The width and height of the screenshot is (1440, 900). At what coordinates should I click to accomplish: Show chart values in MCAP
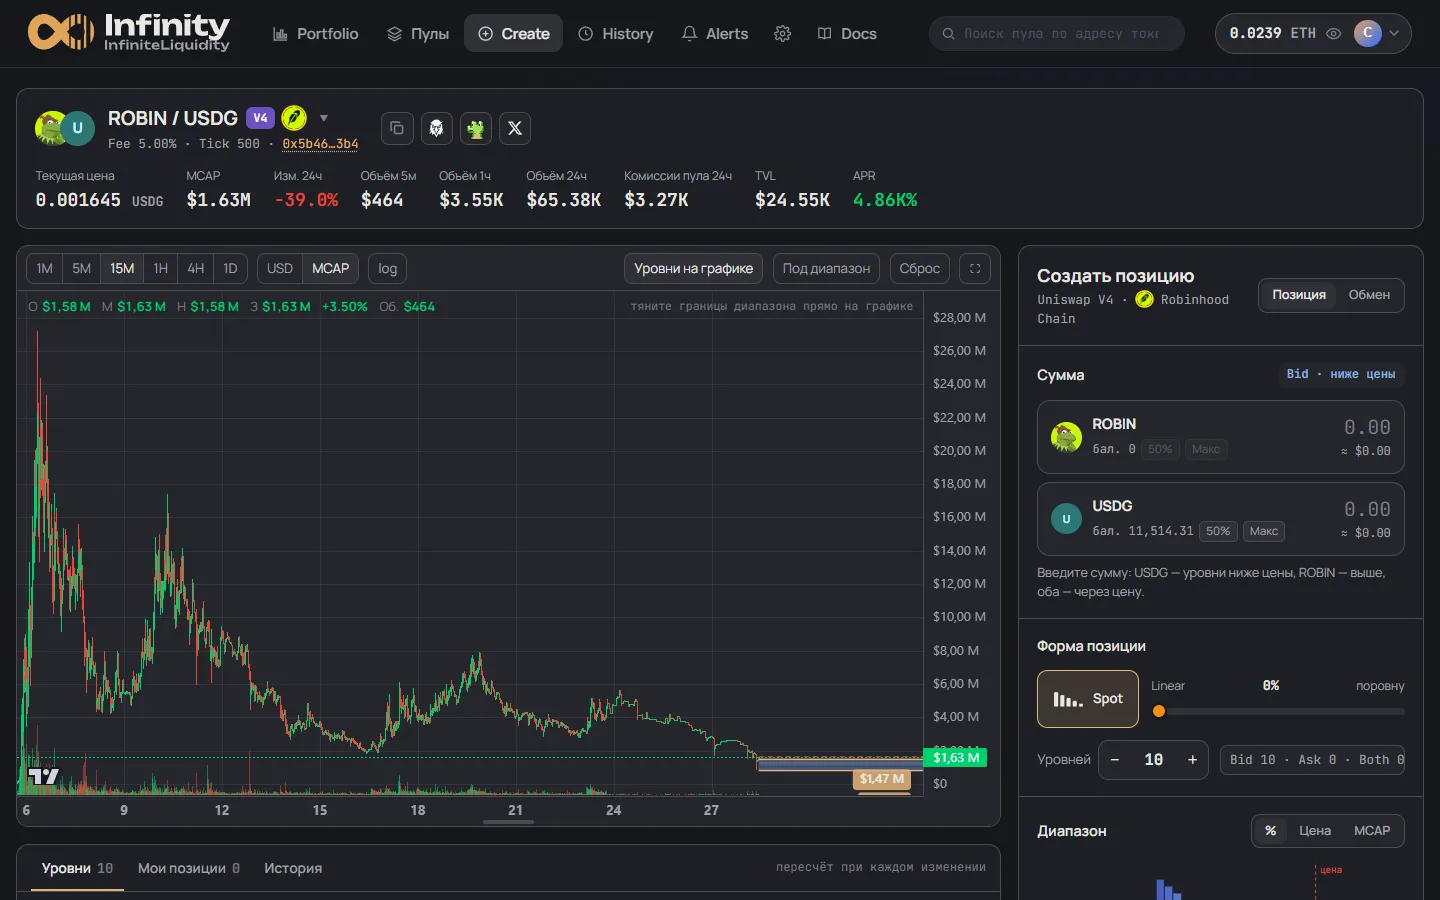pyautogui.click(x=331, y=268)
